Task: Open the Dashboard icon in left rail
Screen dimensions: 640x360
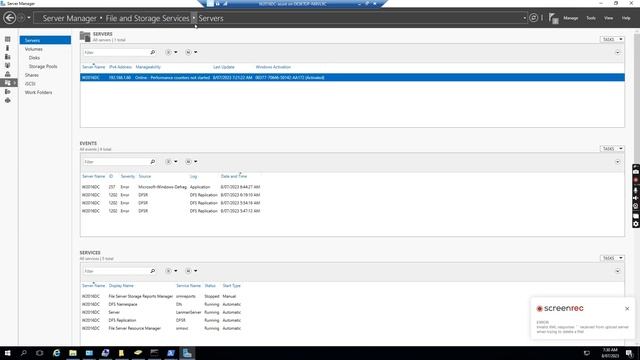Action: [7, 39]
